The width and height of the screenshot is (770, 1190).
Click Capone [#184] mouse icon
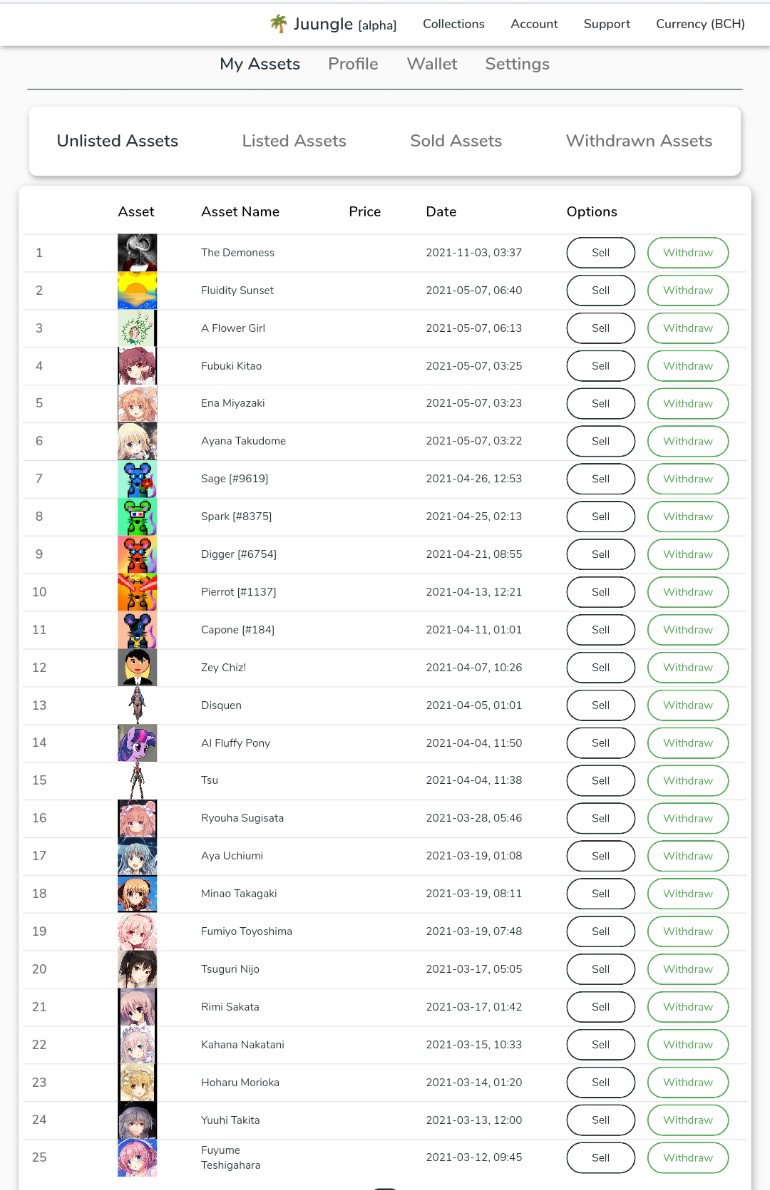[137, 630]
